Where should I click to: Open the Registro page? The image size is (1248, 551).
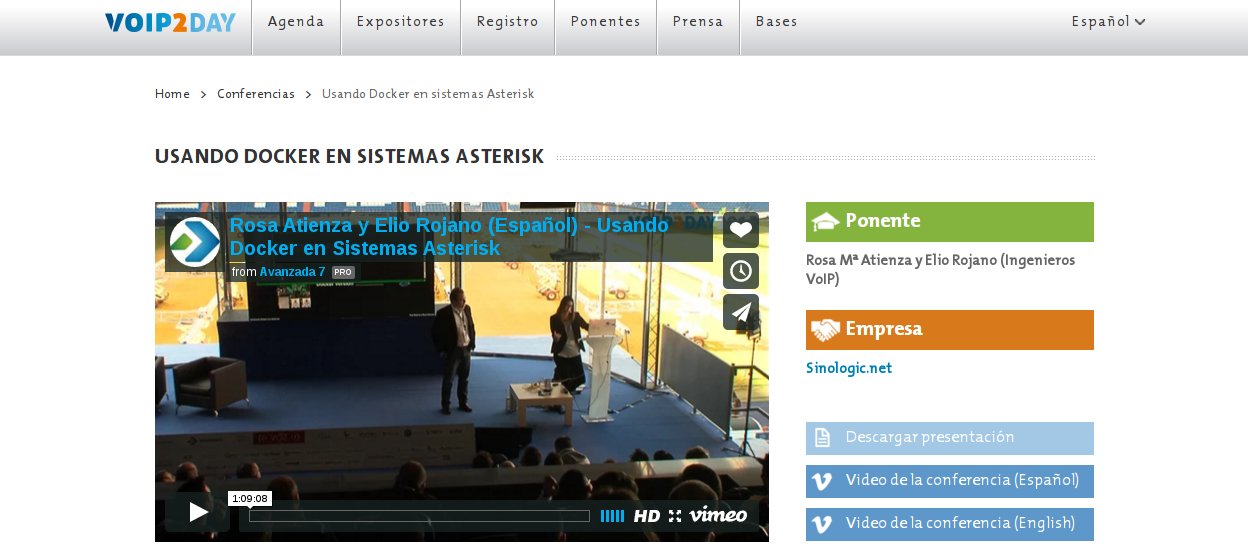coord(507,22)
